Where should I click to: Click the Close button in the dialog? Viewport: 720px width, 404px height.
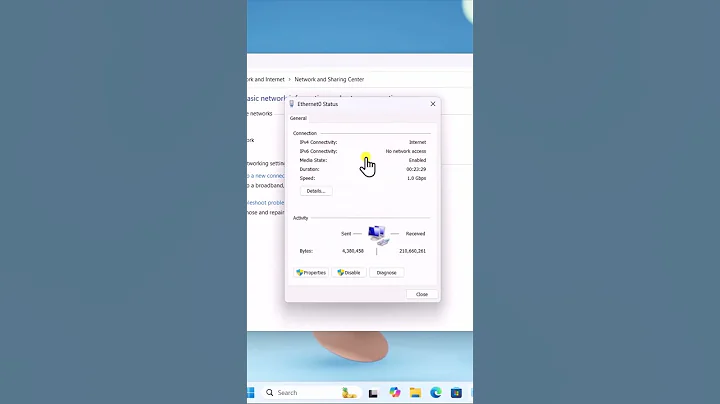[x=422, y=294]
